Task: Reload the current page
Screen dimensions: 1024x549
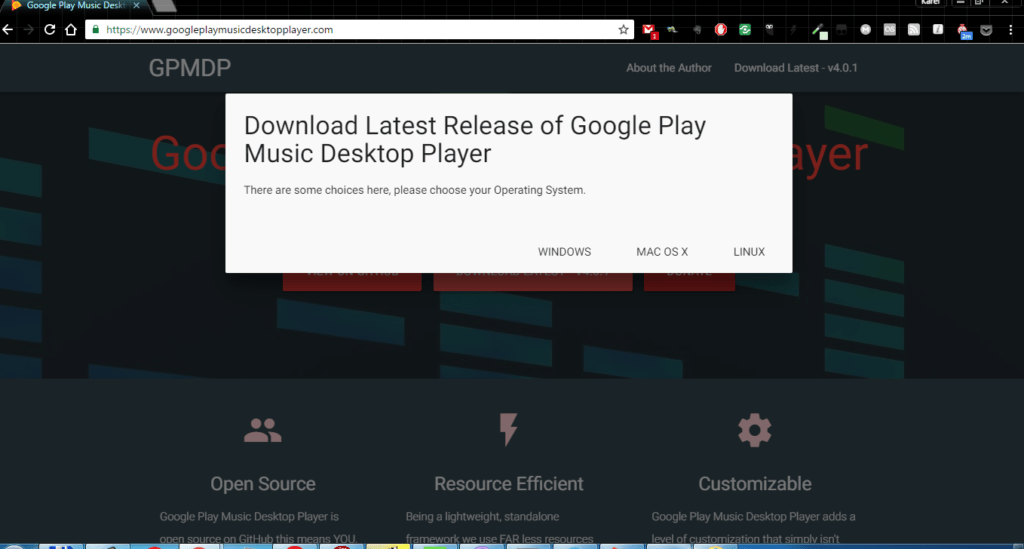Action: [50, 29]
